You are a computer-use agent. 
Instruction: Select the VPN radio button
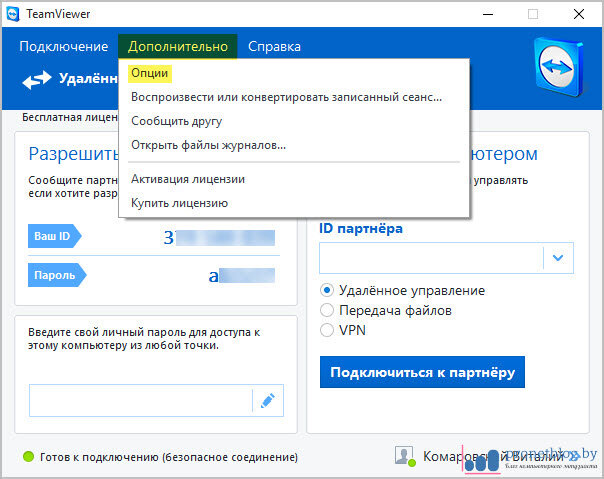(327, 330)
